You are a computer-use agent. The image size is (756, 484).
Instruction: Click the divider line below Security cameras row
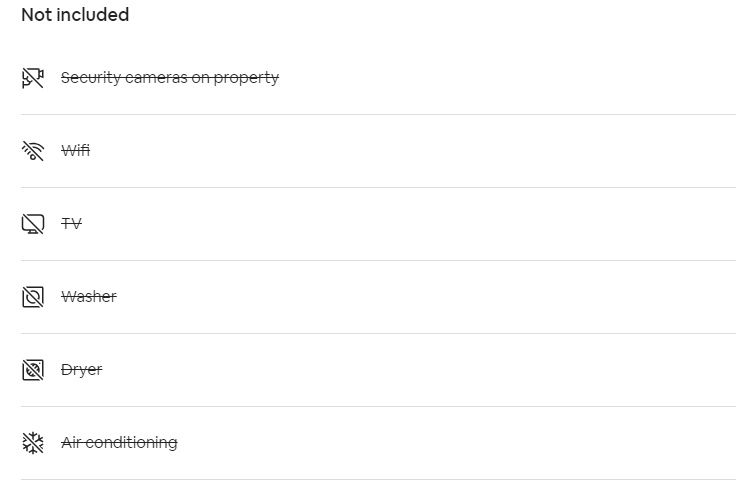click(x=378, y=115)
